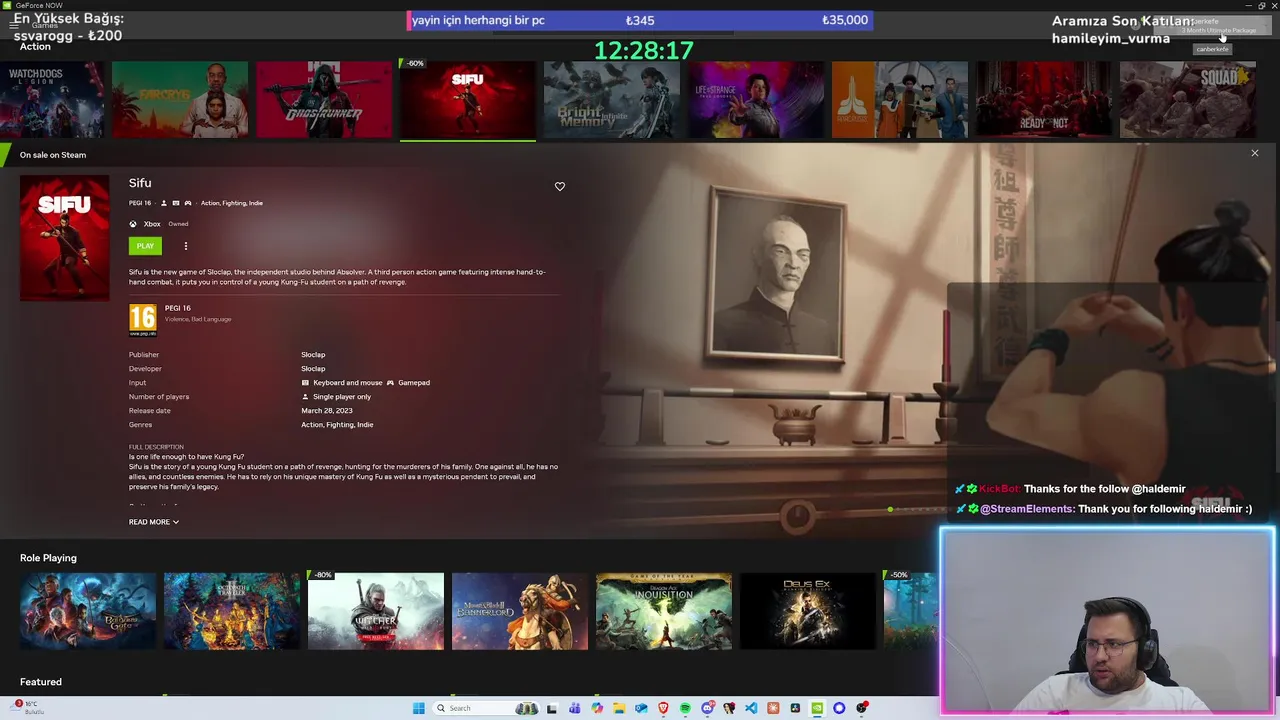Close the Sifu details panel
Viewport: 1280px width, 720px height.
coord(1254,153)
